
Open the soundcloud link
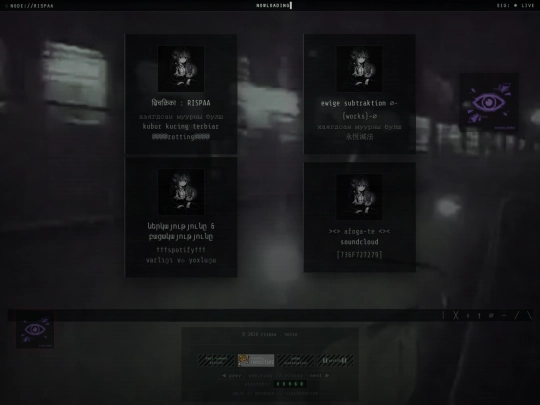coord(359,242)
